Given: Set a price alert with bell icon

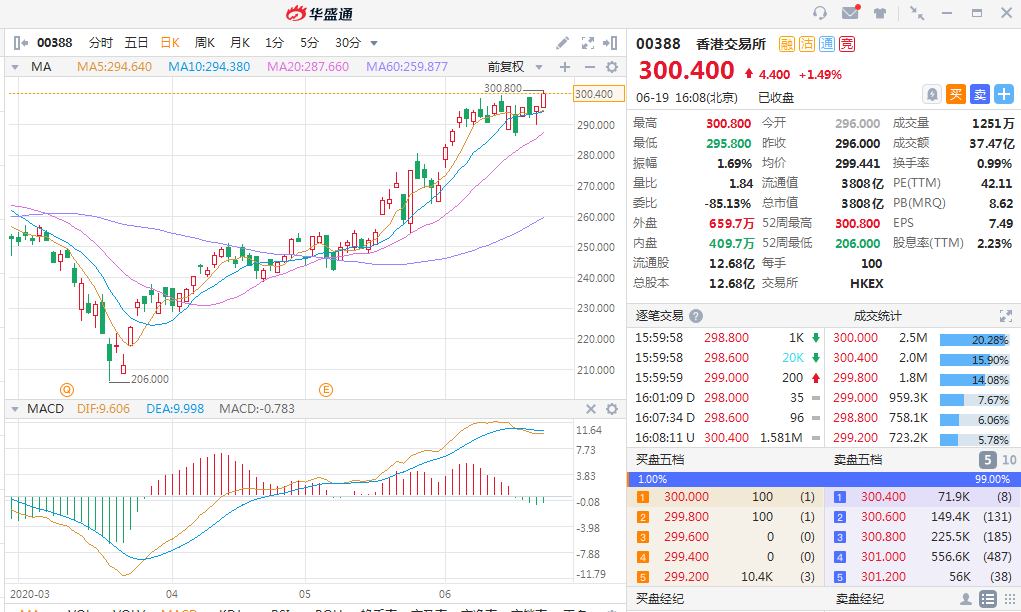Looking at the screenshot, I should click(932, 94).
